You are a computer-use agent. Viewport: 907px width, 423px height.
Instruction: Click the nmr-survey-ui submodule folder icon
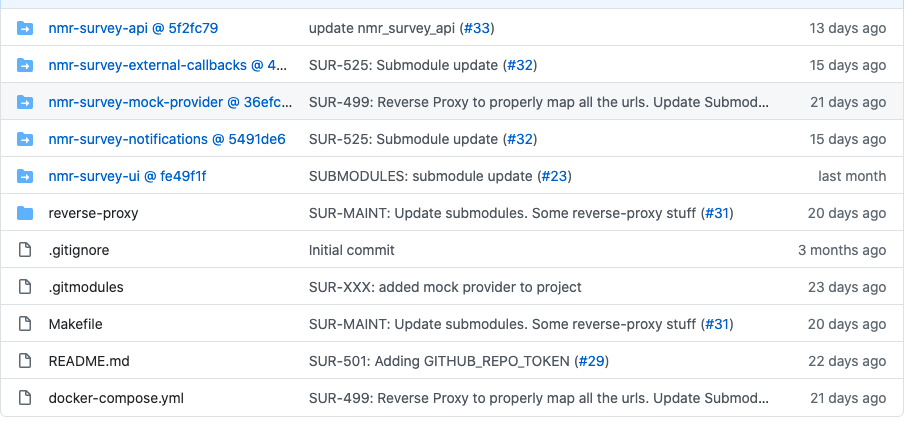(x=25, y=176)
